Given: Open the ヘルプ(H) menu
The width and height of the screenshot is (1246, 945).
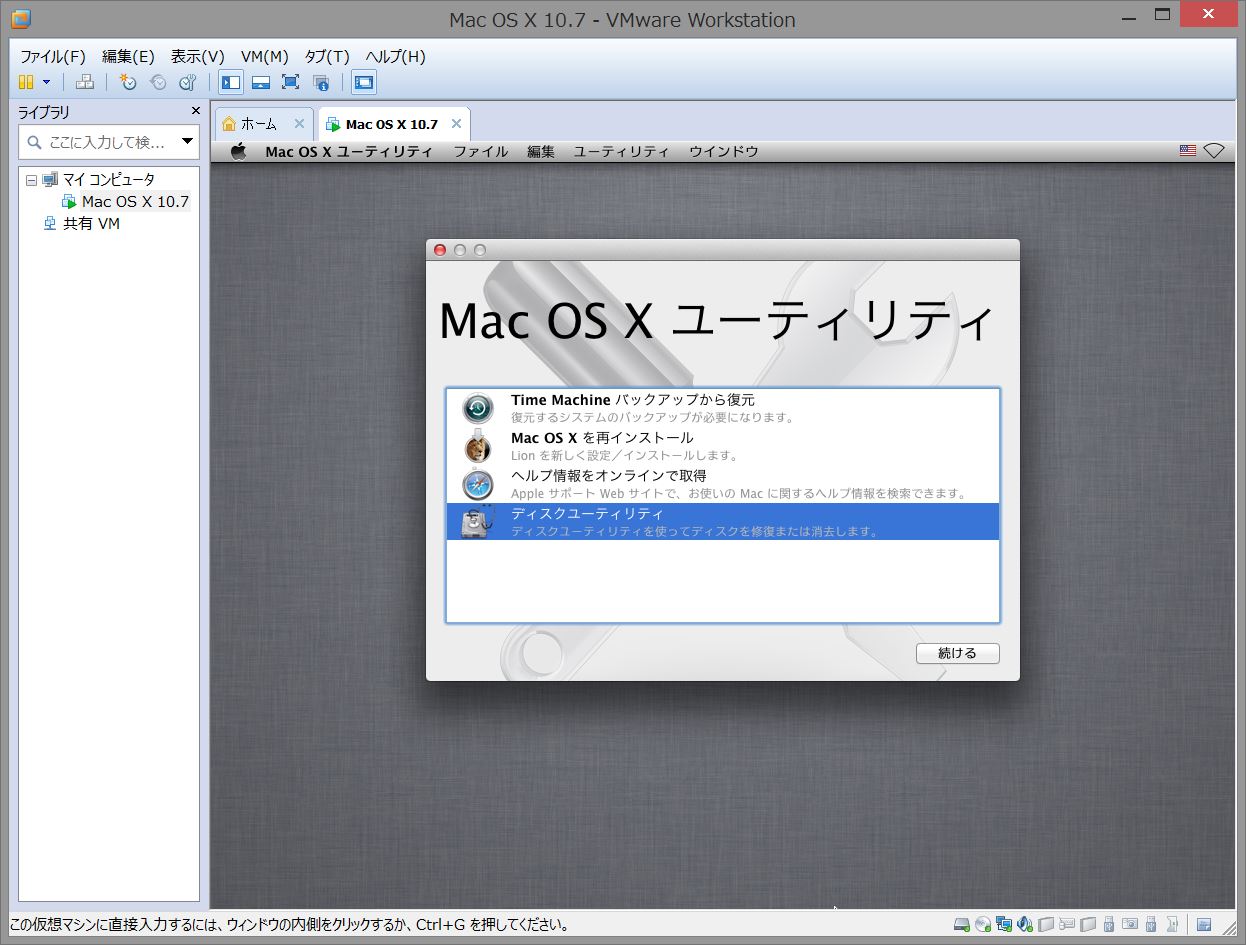Looking at the screenshot, I should pyautogui.click(x=395, y=56).
